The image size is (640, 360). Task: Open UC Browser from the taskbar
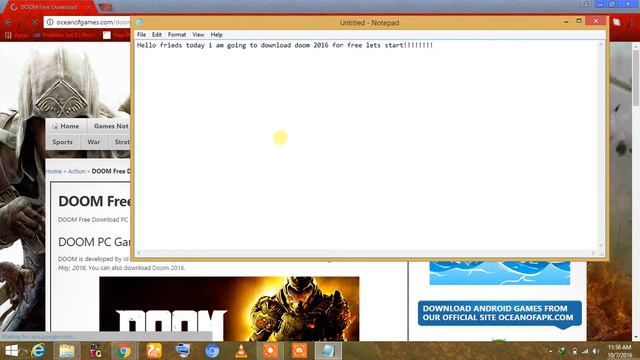click(x=154, y=351)
